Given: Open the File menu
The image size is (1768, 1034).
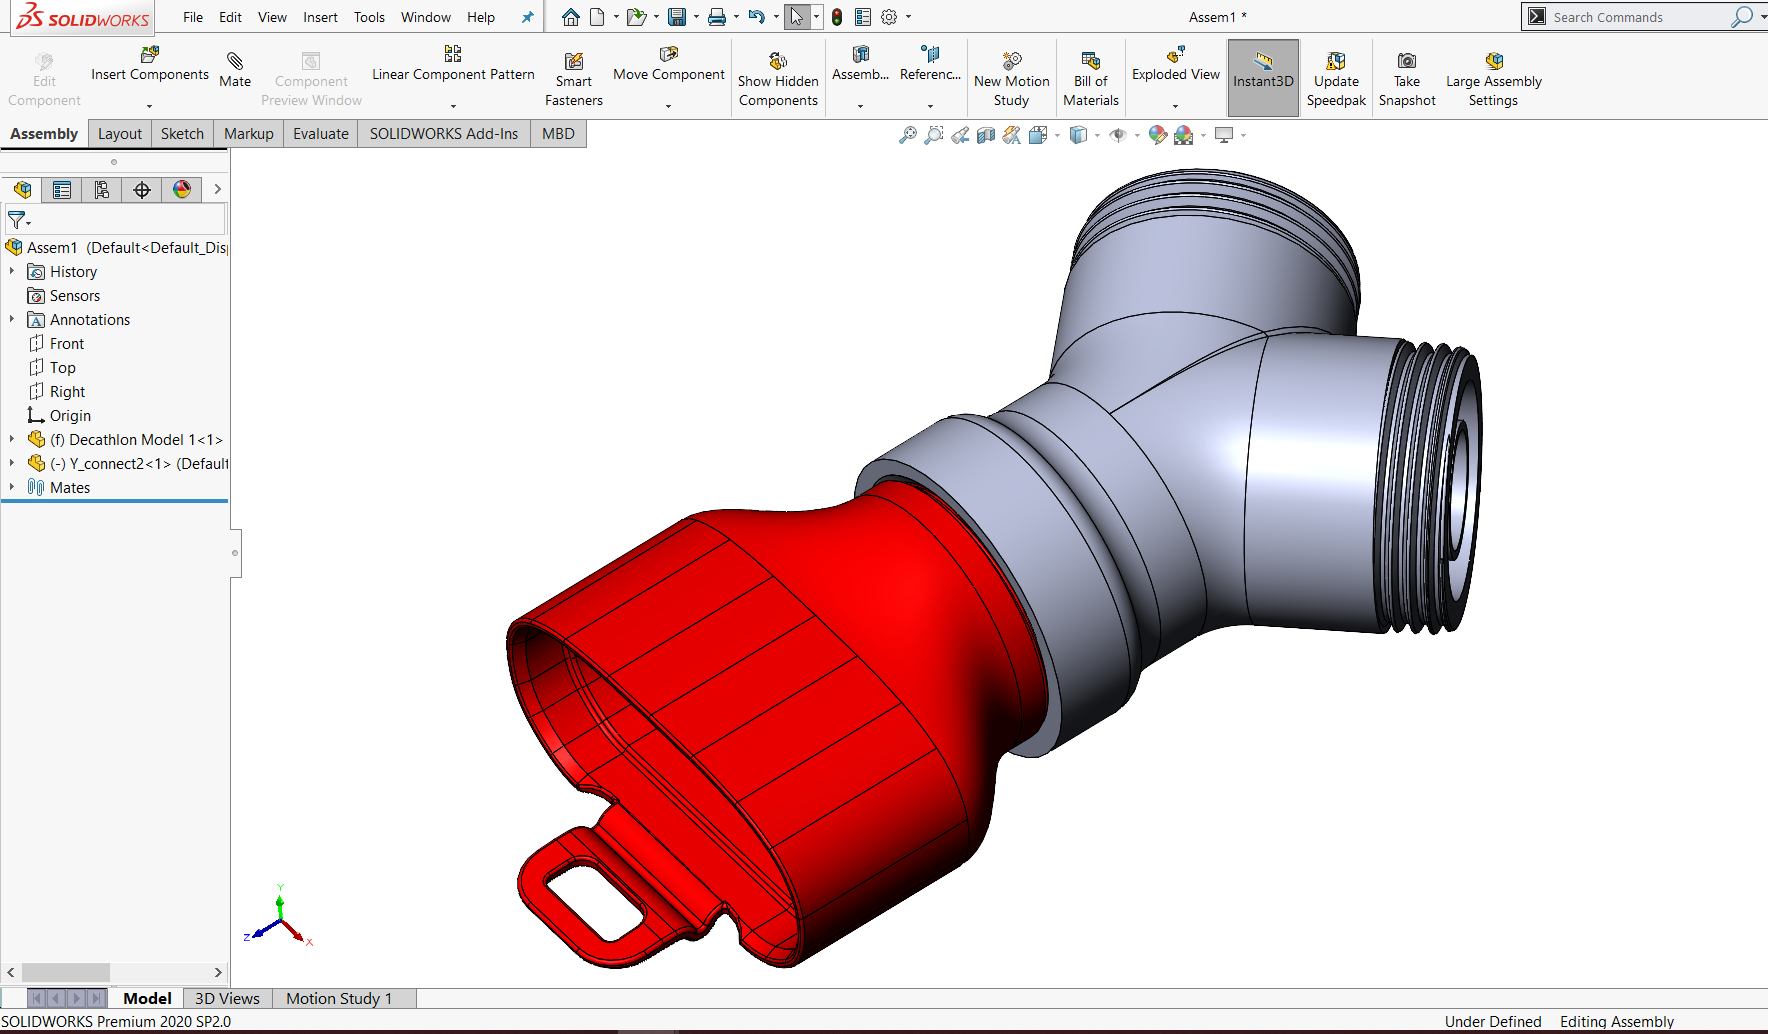Looking at the screenshot, I should [x=193, y=17].
